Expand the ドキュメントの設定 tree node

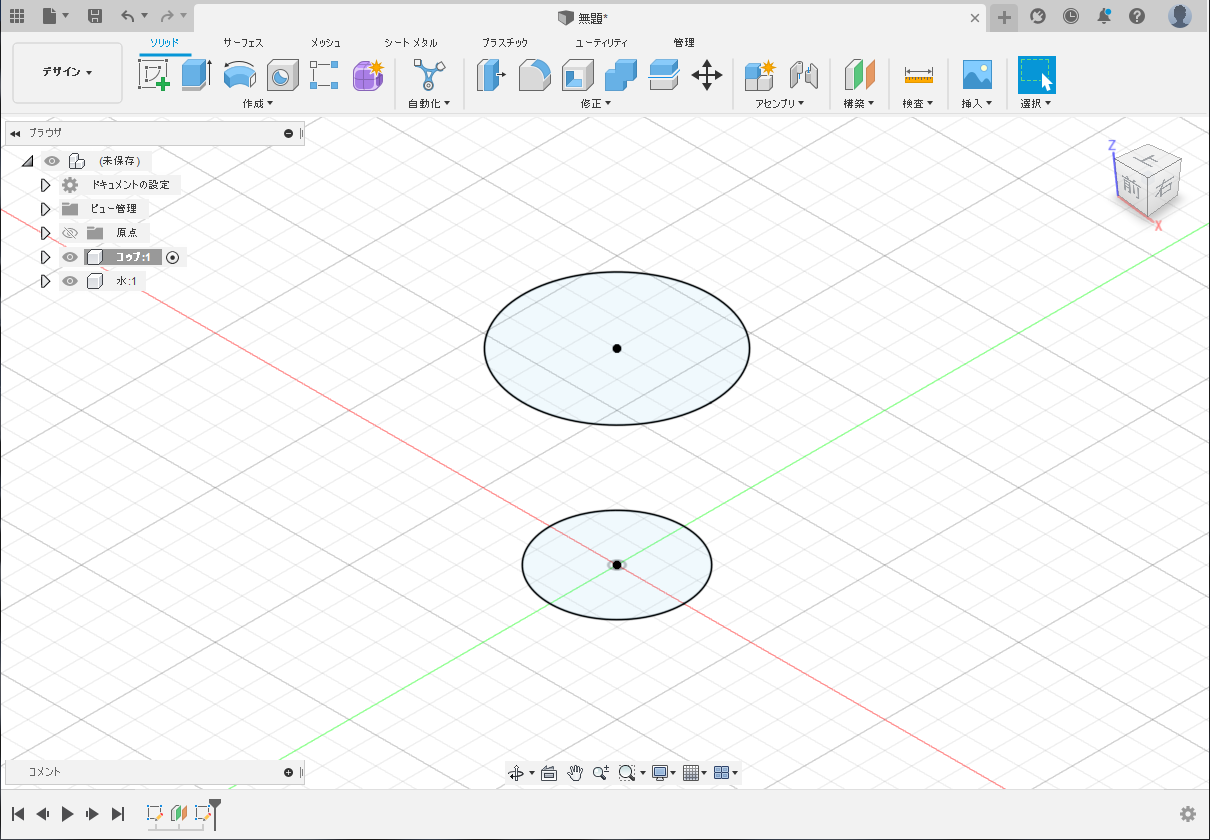tap(45, 185)
